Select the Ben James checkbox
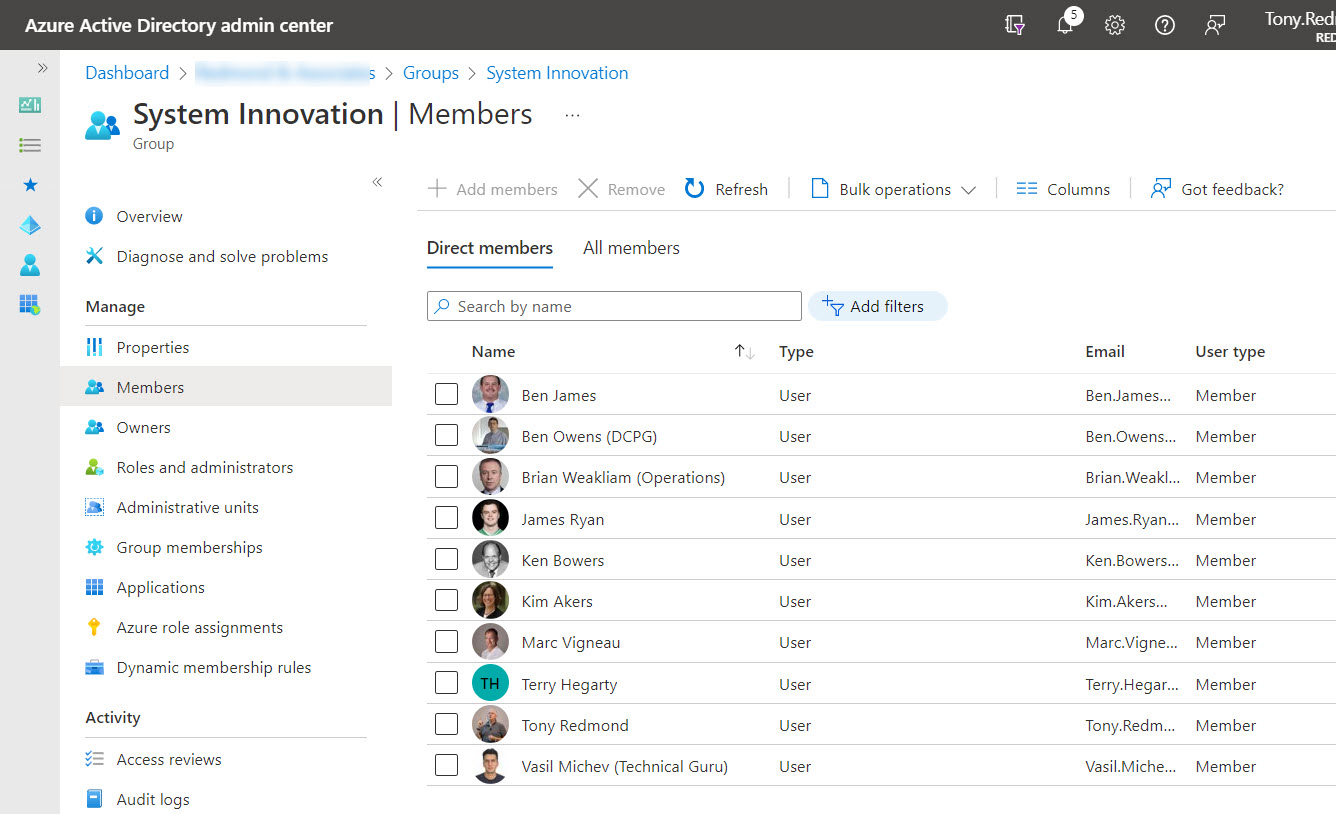 (446, 394)
